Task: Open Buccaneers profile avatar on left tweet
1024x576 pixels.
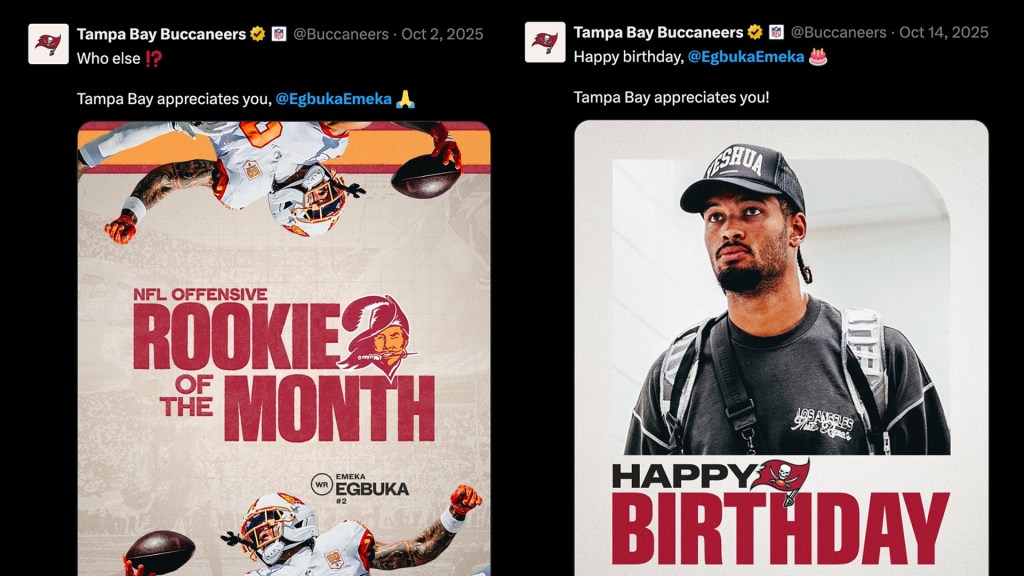Action: pos(48,44)
